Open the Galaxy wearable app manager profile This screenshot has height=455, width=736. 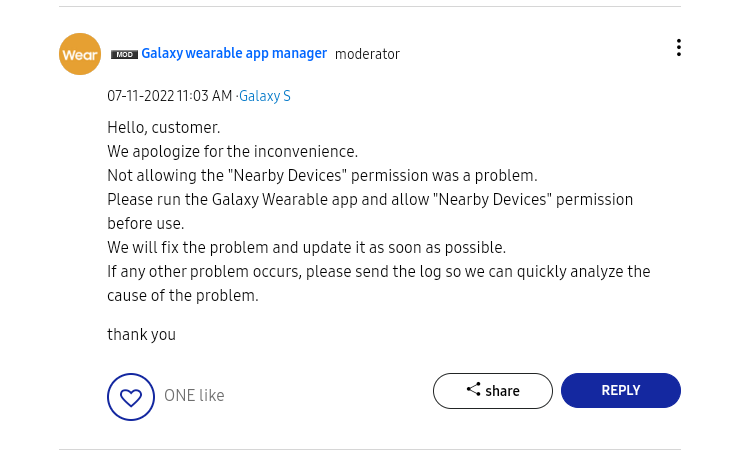click(x=234, y=53)
